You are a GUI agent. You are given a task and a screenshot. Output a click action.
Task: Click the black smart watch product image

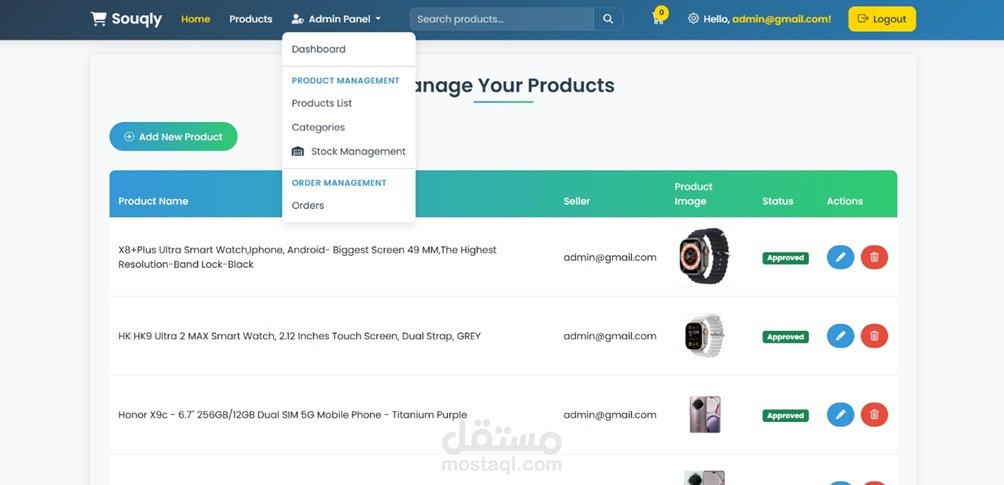point(704,256)
